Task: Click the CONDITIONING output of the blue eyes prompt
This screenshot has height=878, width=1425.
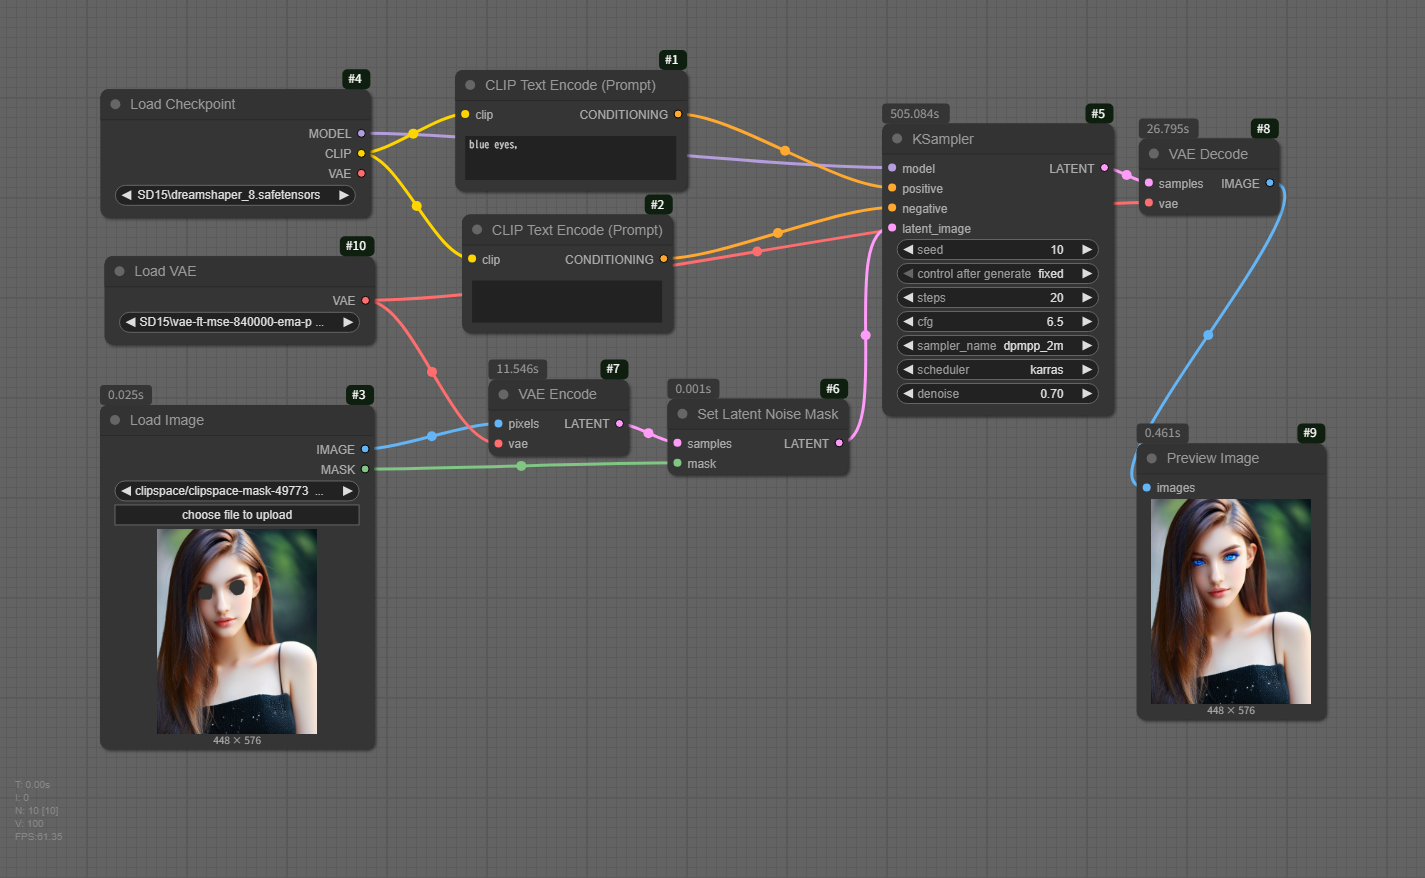Action: tap(678, 114)
